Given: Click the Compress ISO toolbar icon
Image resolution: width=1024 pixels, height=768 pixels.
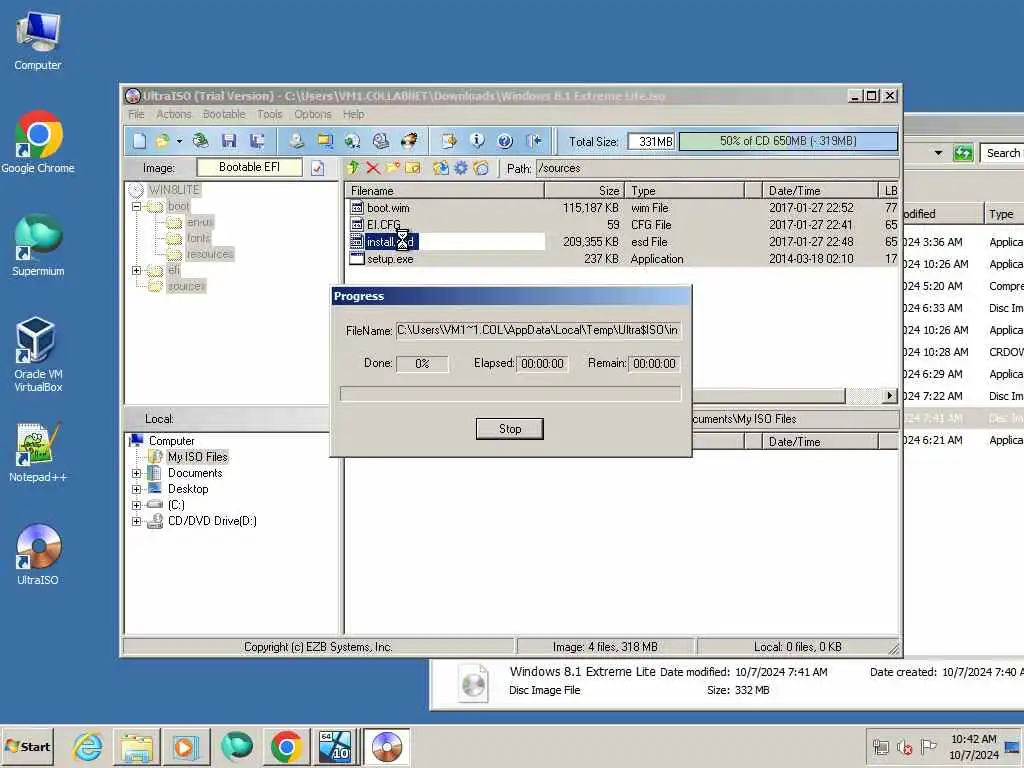Looking at the screenshot, I should point(325,141).
